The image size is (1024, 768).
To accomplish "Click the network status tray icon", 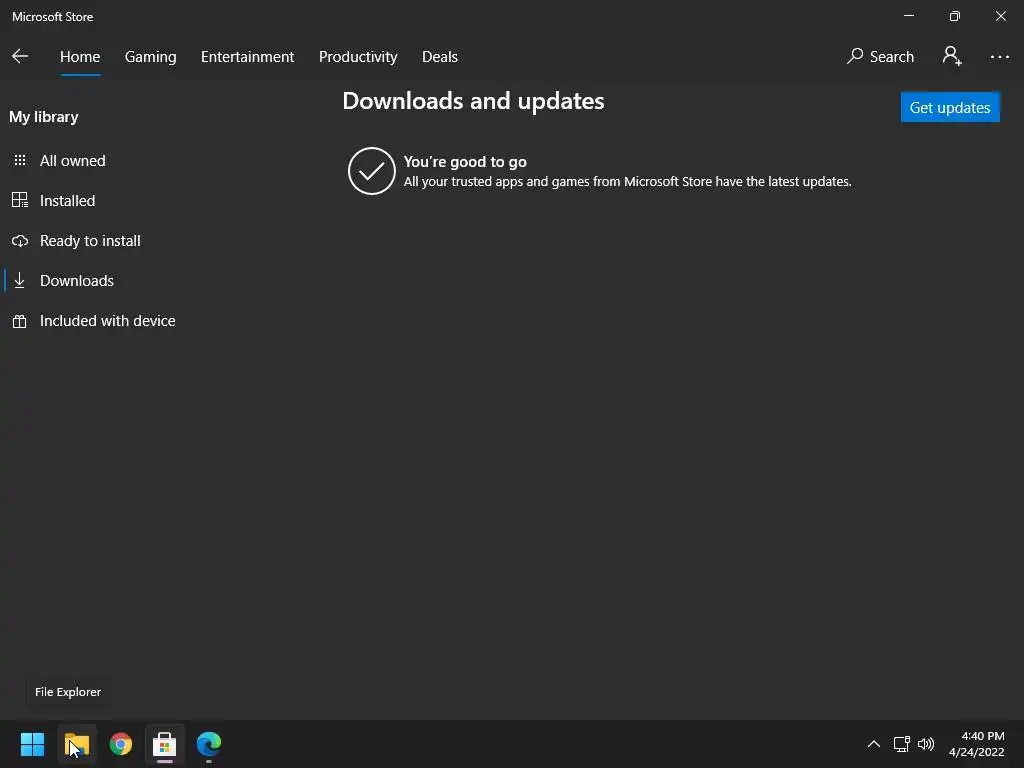I will tap(901, 744).
